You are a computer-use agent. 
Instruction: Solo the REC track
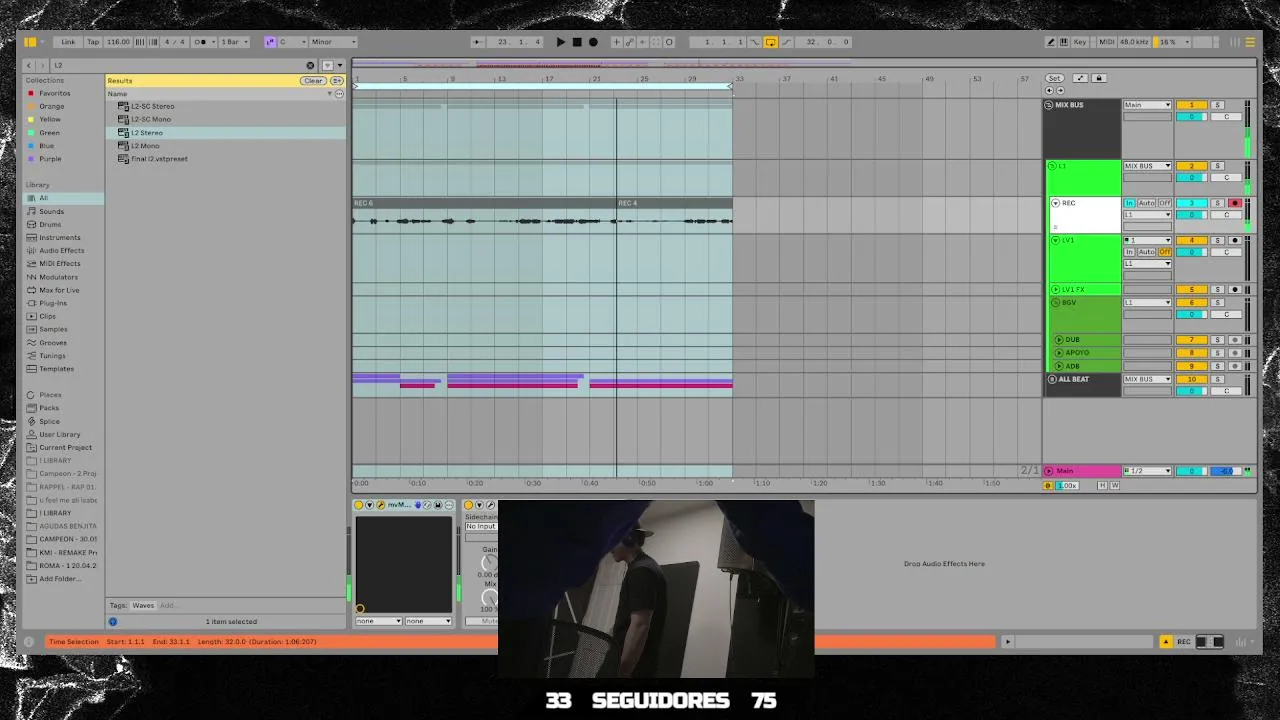point(1218,203)
